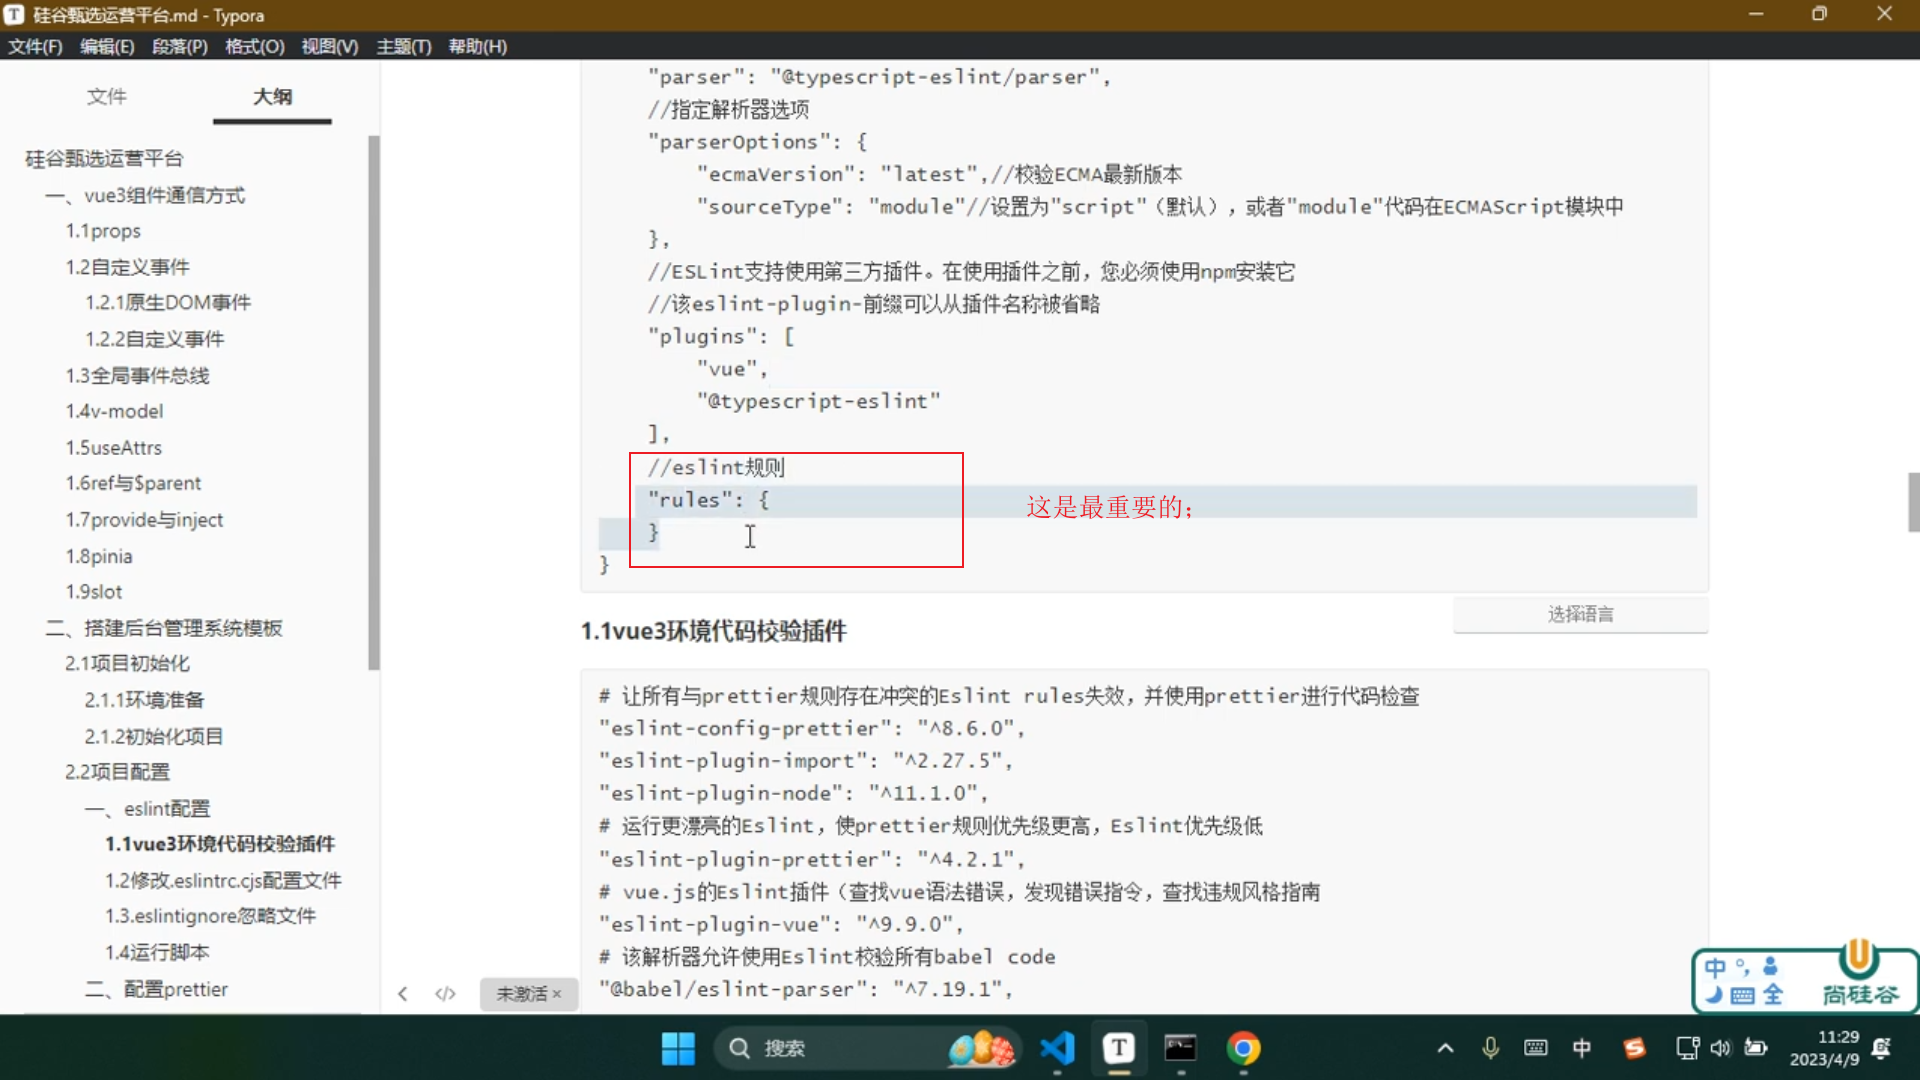Open 1.2.1原生DOM事件 outline entry
The width and height of the screenshot is (1920, 1080).
(168, 302)
